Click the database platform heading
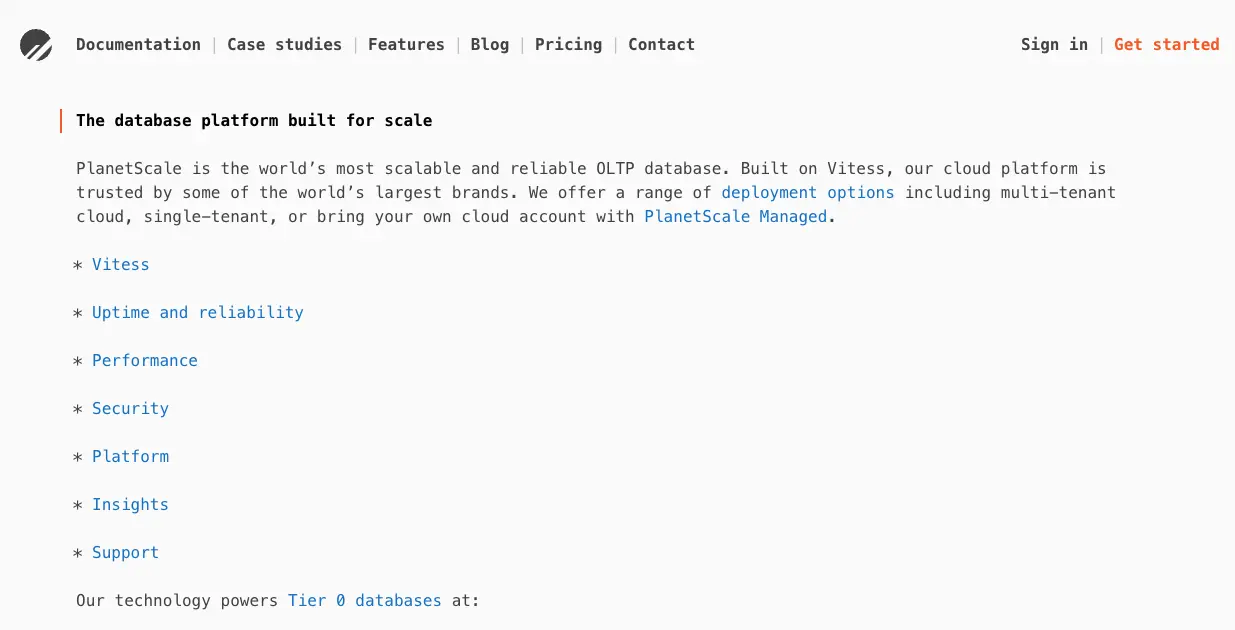The width and height of the screenshot is (1235, 630). pos(253,120)
